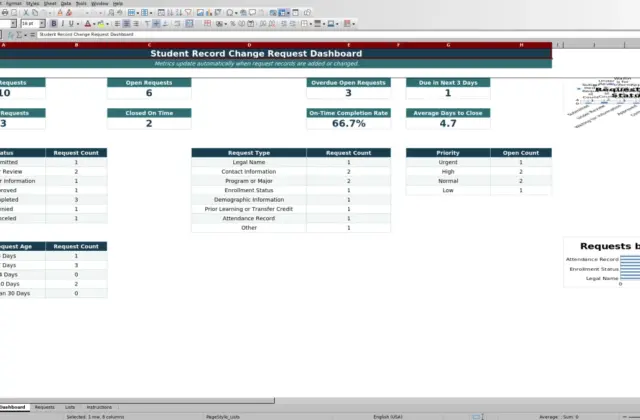Toggle Bold formatting button
Image resolution: width=640 pixels, height=420 pixels.
(53, 24)
